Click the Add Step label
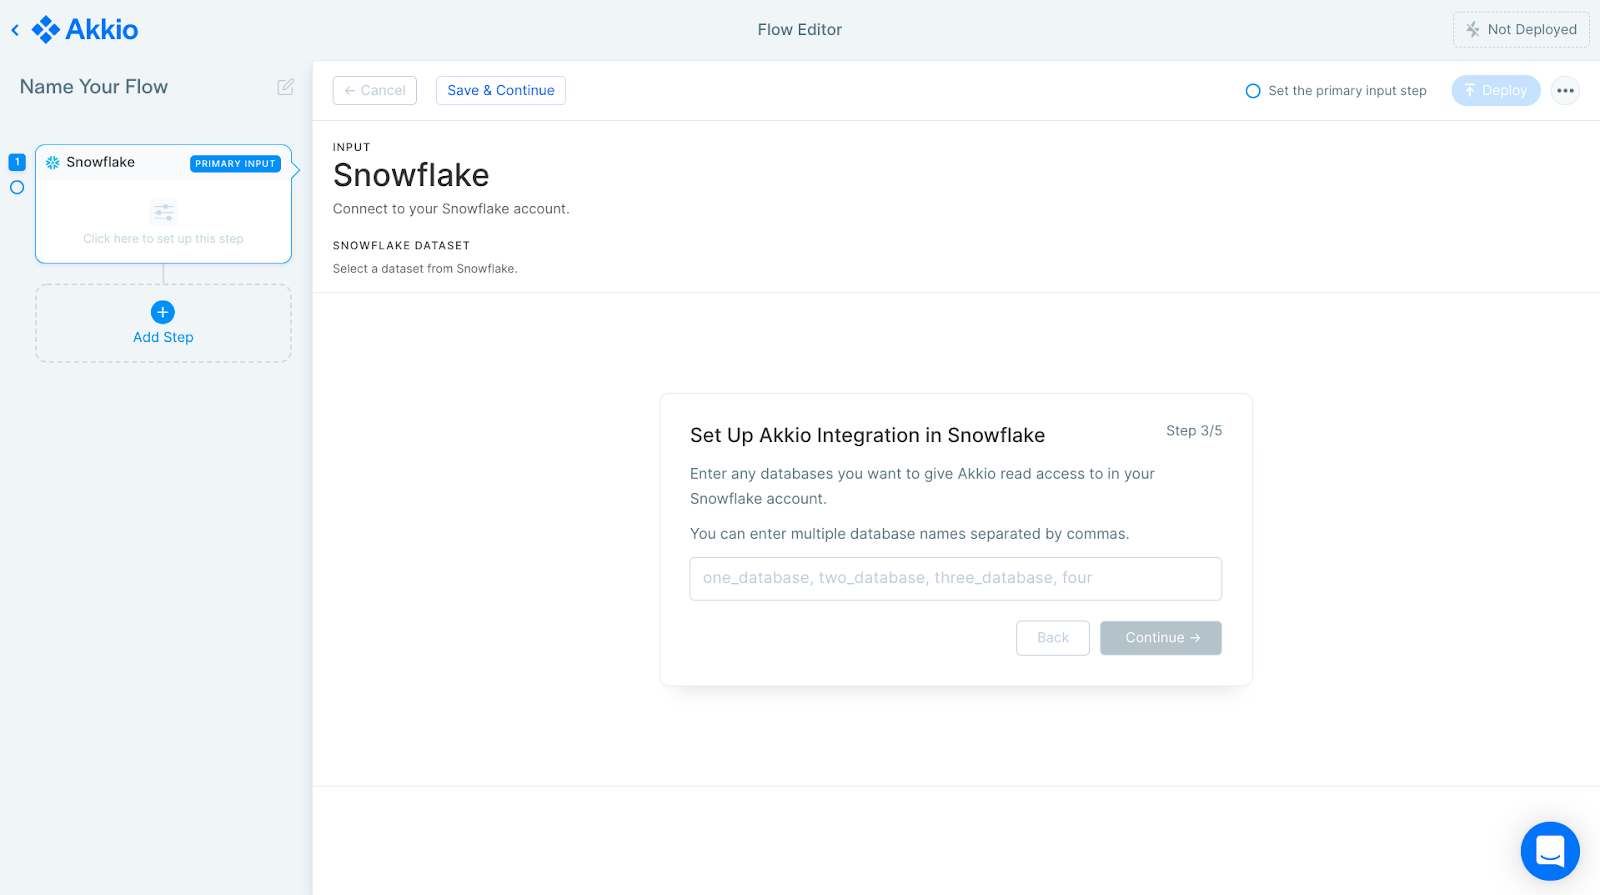The image size is (1600, 895). pos(163,337)
